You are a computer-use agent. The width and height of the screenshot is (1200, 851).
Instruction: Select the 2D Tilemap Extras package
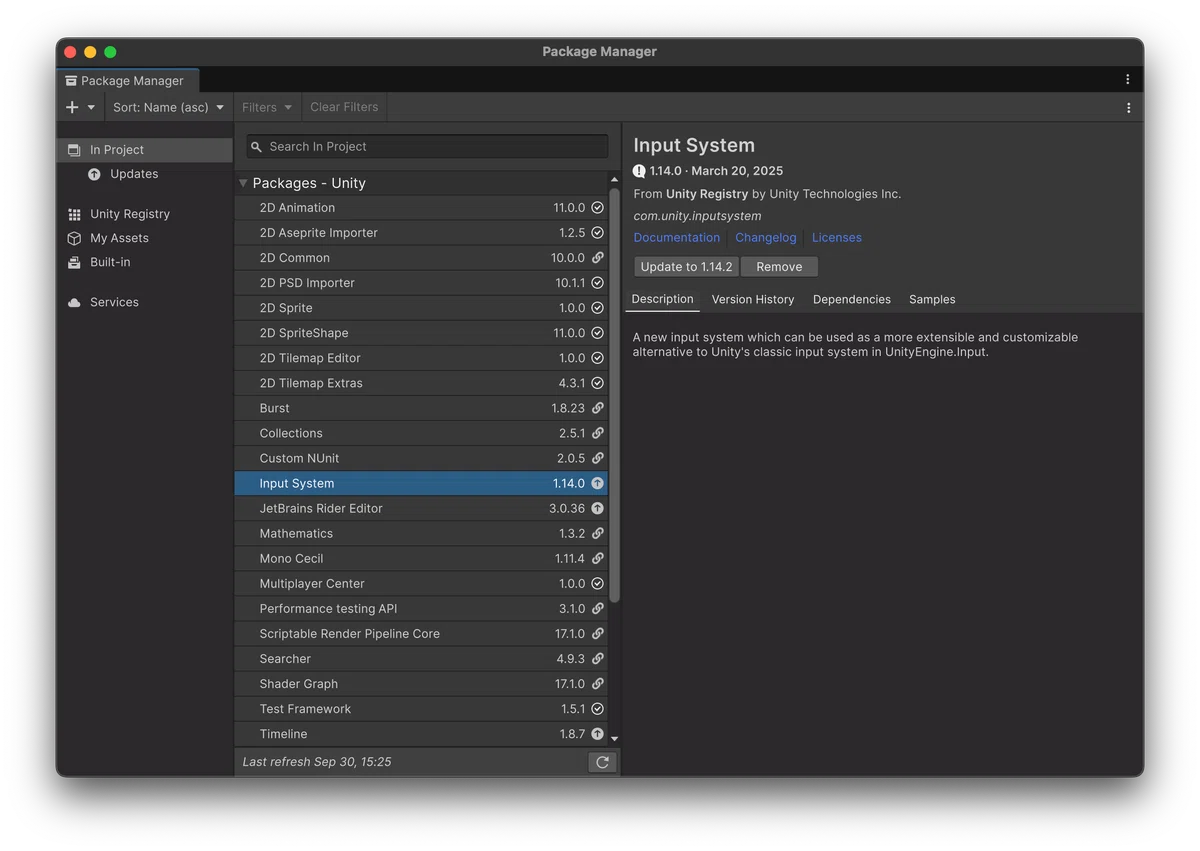click(x=421, y=383)
